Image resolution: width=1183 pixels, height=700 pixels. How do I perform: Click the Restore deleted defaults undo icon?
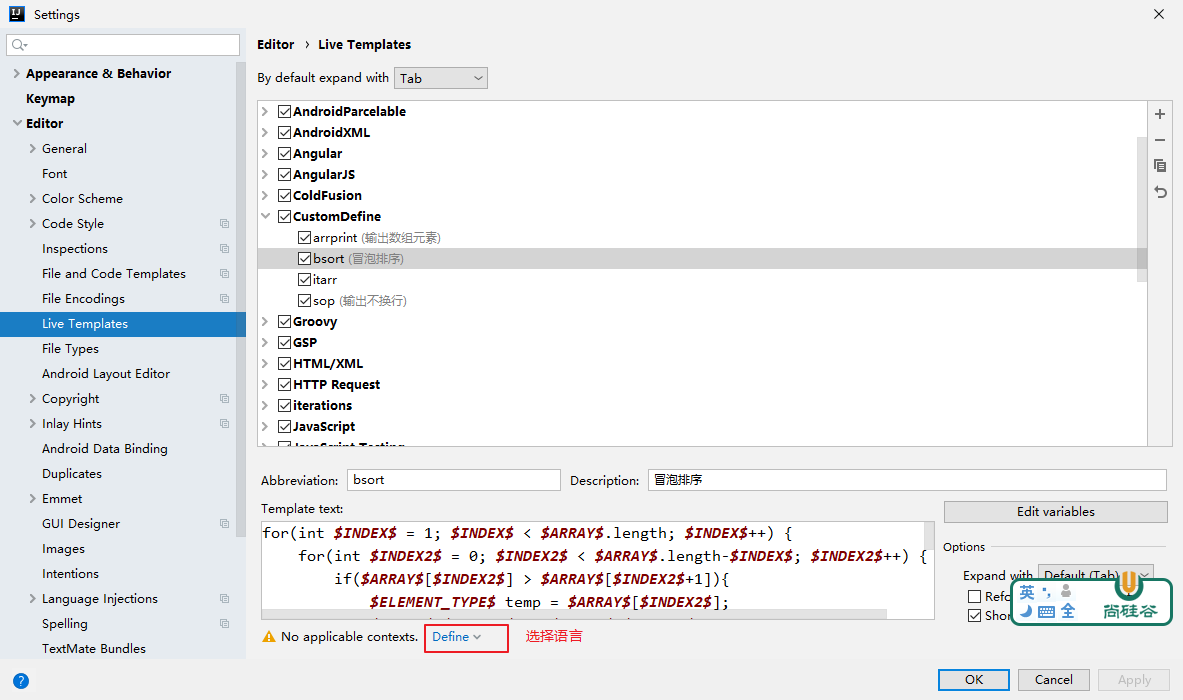click(x=1160, y=192)
